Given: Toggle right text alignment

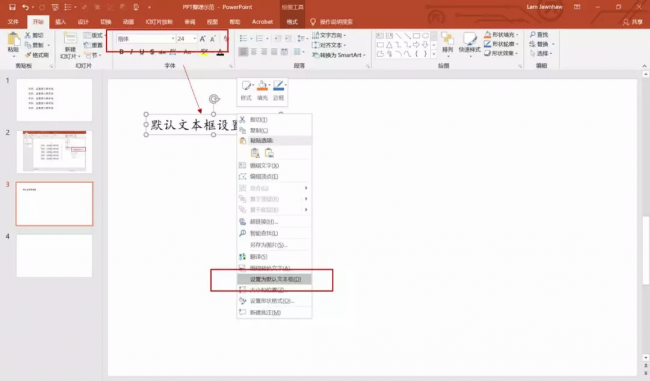Looking at the screenshot, I should pyautogui.click(x=264, y=52).
